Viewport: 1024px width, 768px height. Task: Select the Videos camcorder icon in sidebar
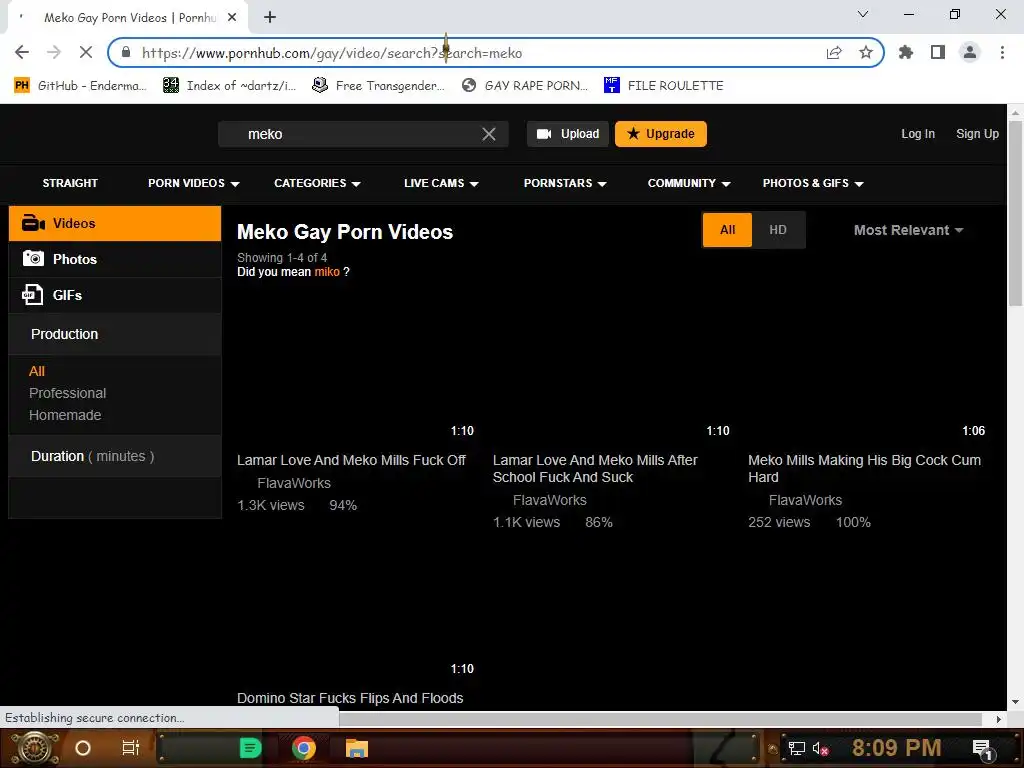(33, 223)
